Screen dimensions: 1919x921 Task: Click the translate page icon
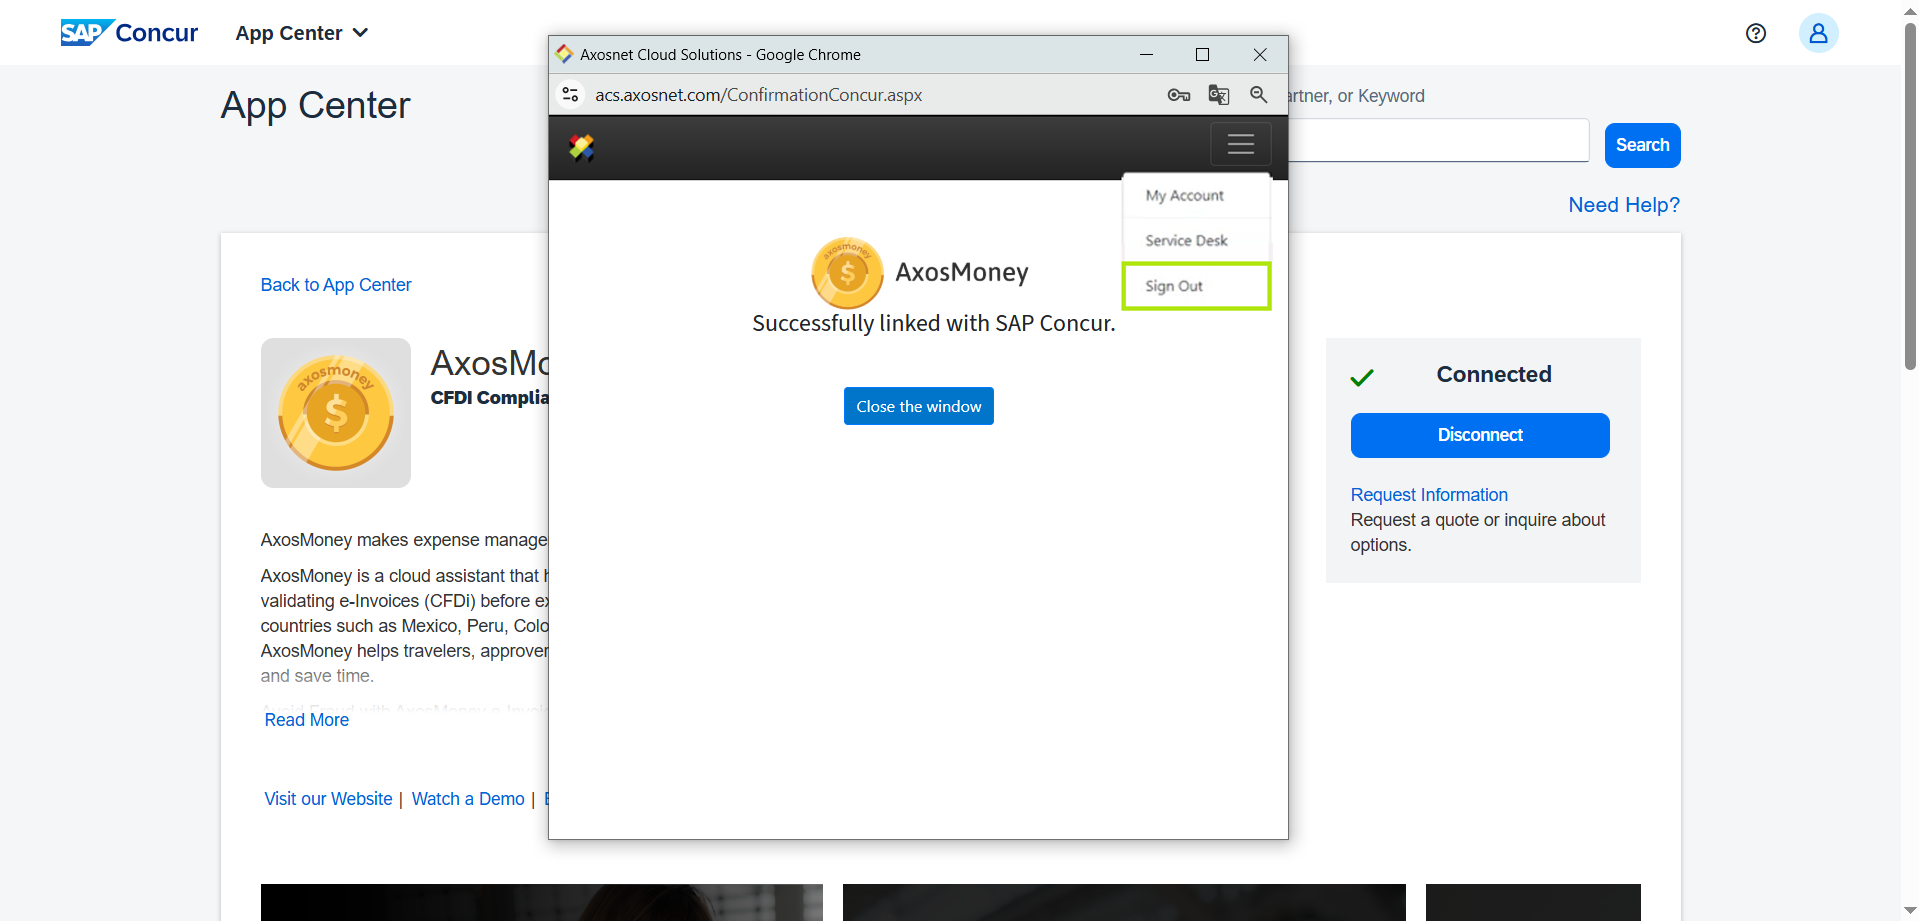click(x=1218, y=95)
